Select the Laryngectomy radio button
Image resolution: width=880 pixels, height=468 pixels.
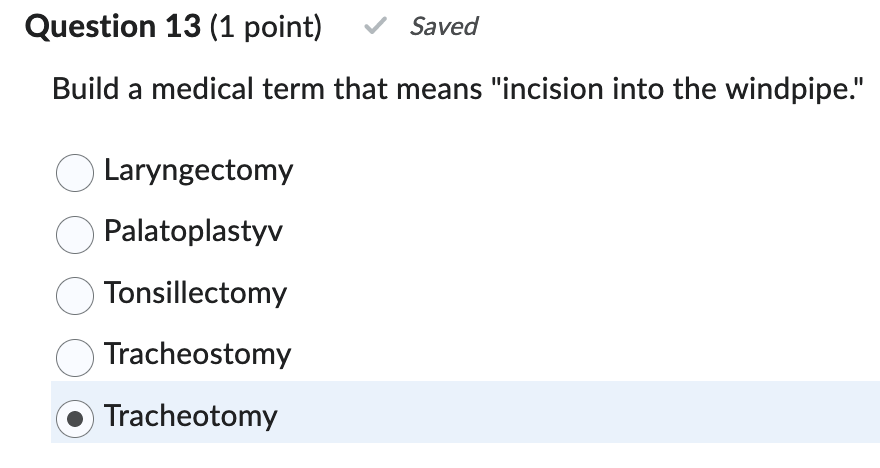[x=75, y=173]
